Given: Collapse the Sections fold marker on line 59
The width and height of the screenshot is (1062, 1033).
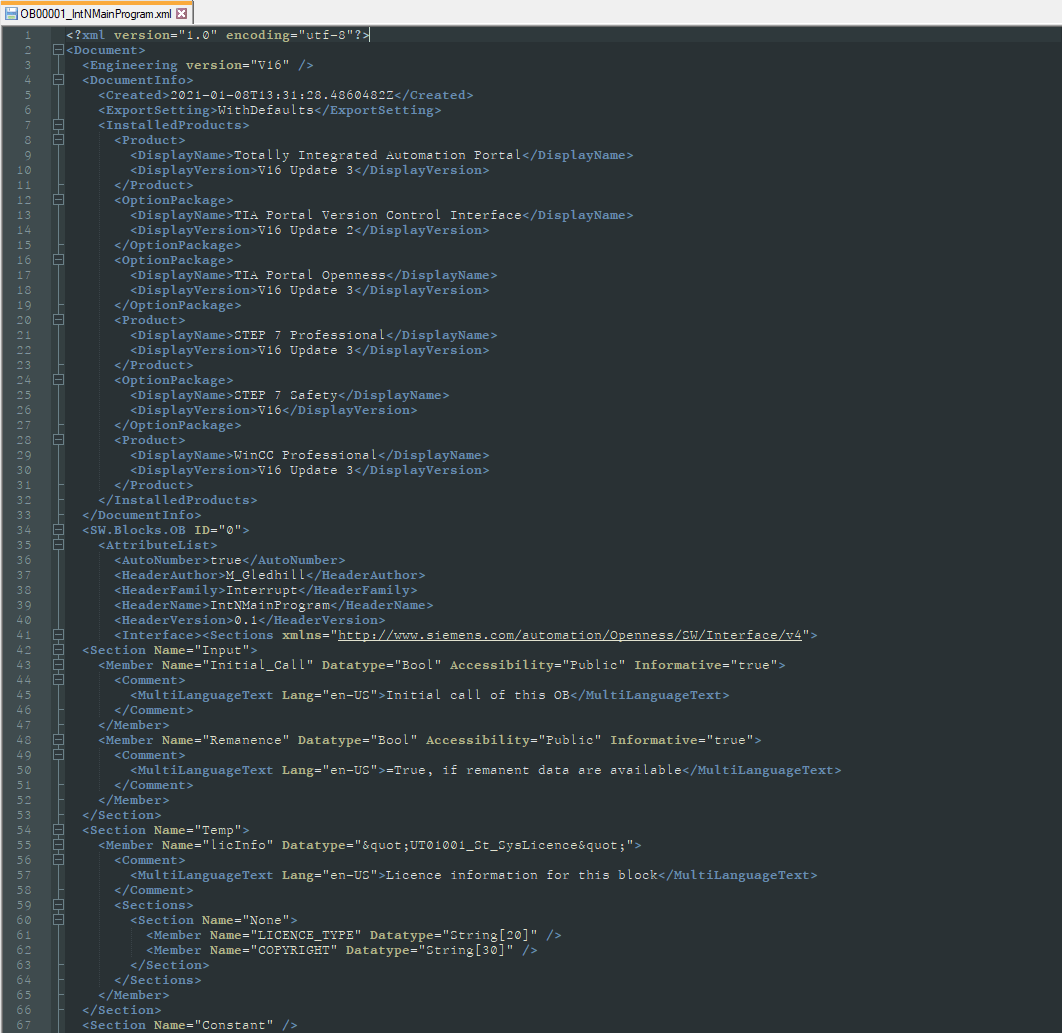Looking at the screenshot, I should pos(58,906).
